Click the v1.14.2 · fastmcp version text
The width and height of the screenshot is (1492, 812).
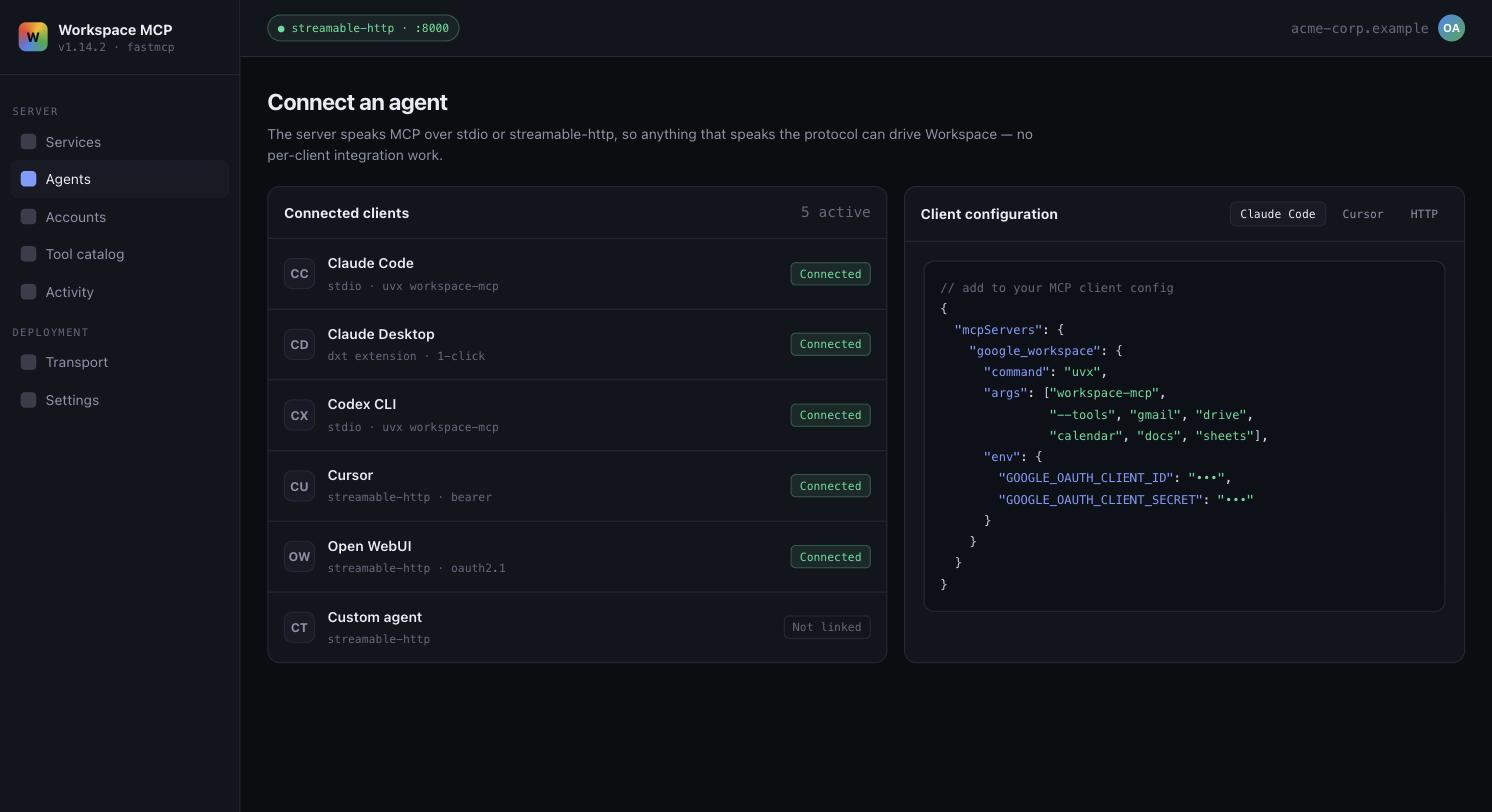(116, 47)
